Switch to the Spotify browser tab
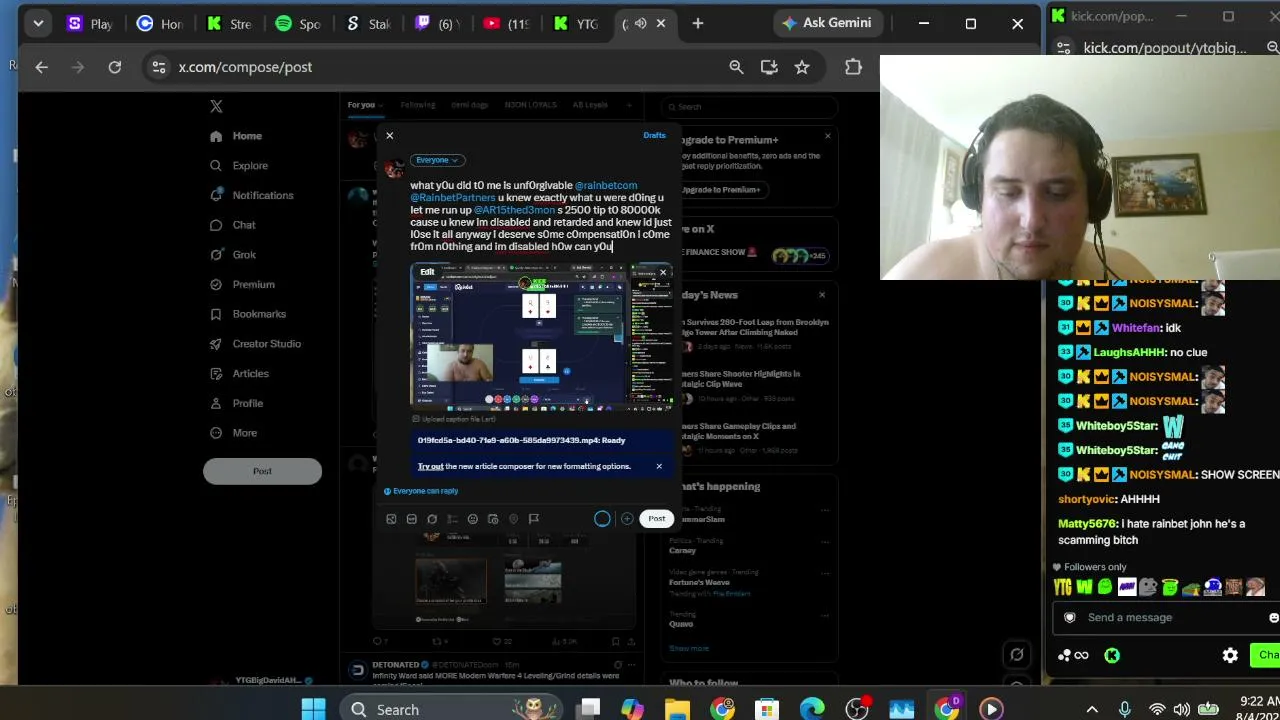 [297, 24]
